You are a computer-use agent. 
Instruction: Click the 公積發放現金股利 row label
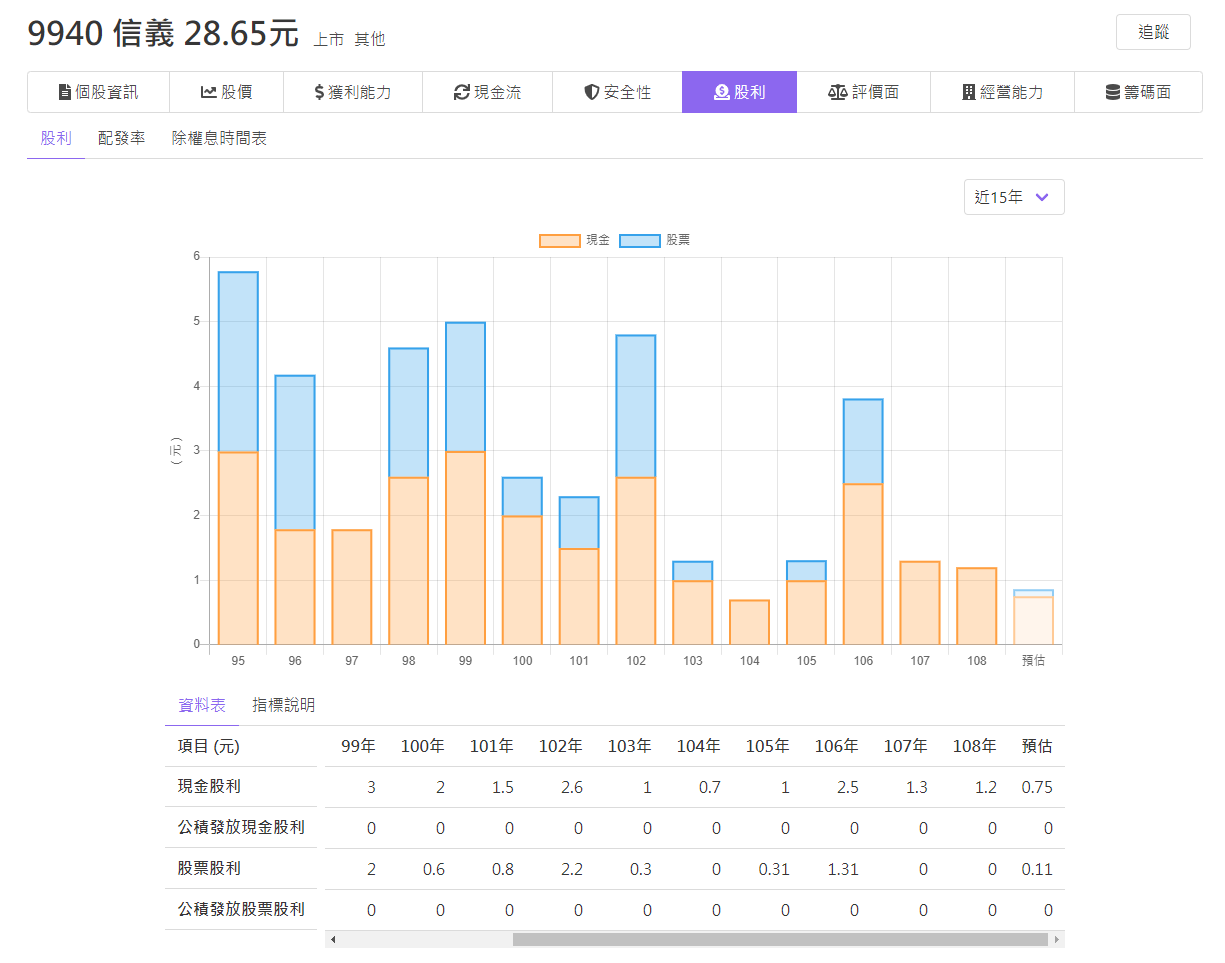pos(241,828)
